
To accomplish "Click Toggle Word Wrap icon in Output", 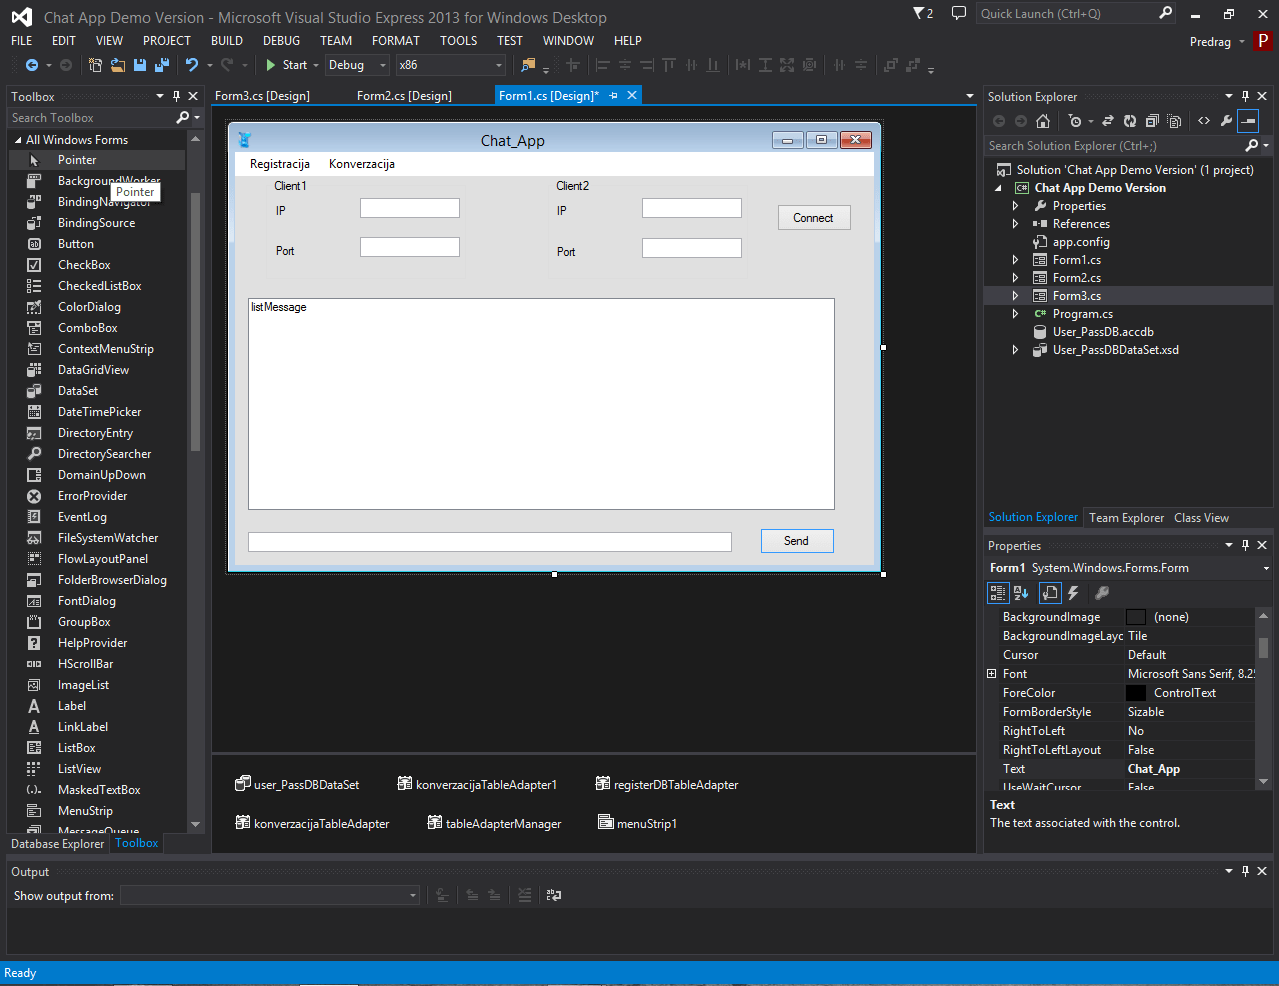I will tap(554, 895).
